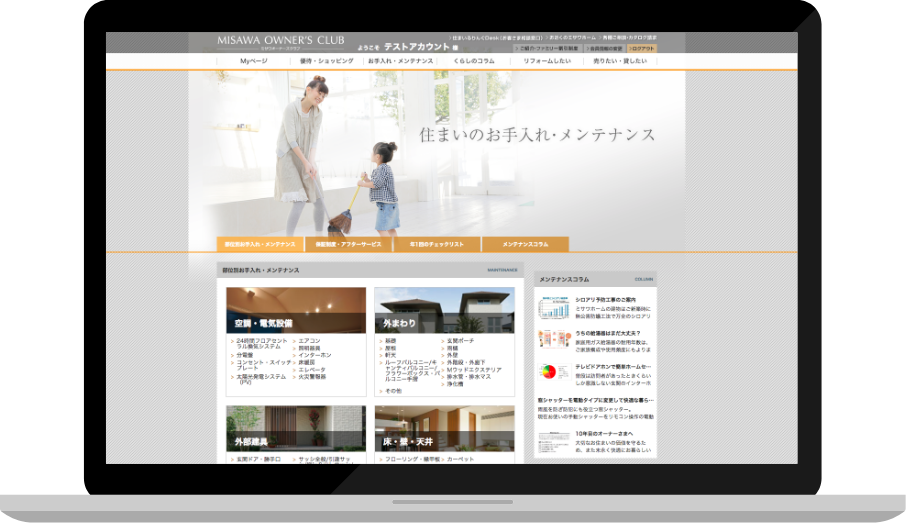Open the おちくのミサワホーム header link
This screenshot has width=906, height=523.
click(x=571, y=38)
